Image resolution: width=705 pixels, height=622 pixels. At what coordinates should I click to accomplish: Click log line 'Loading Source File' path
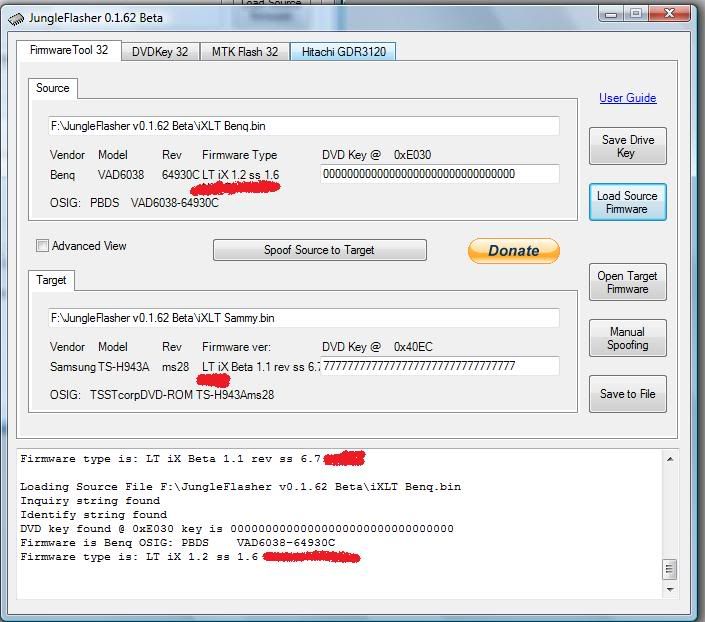241,487
